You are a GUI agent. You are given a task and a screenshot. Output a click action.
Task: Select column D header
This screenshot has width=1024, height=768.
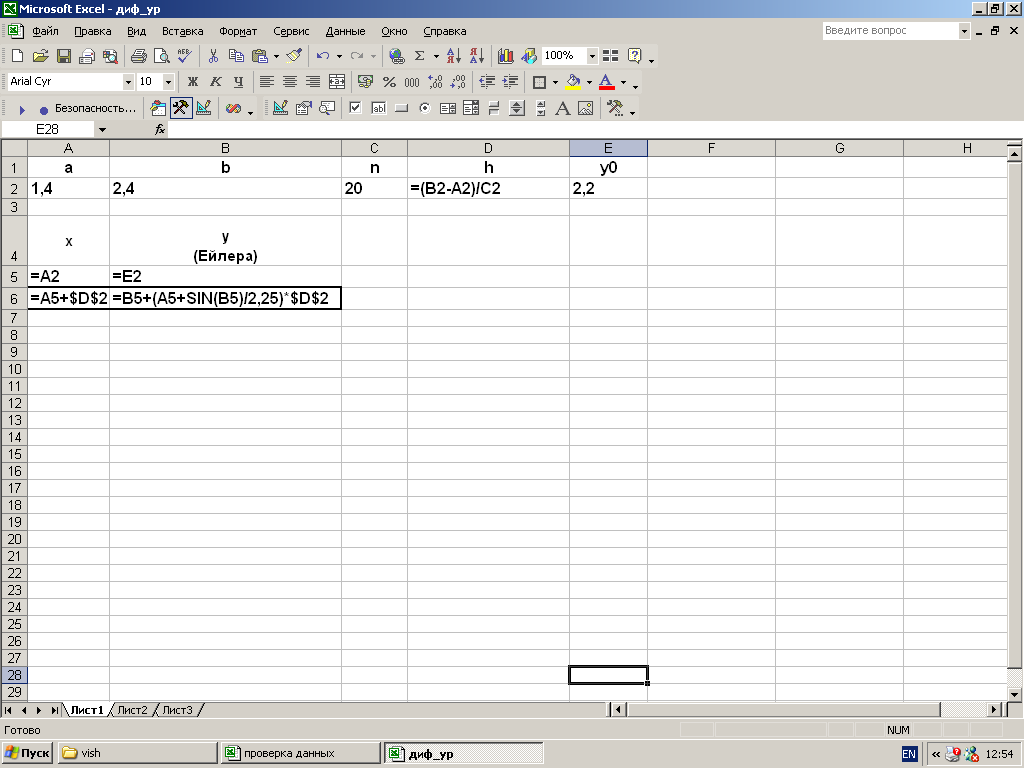[x=488, y=148]
